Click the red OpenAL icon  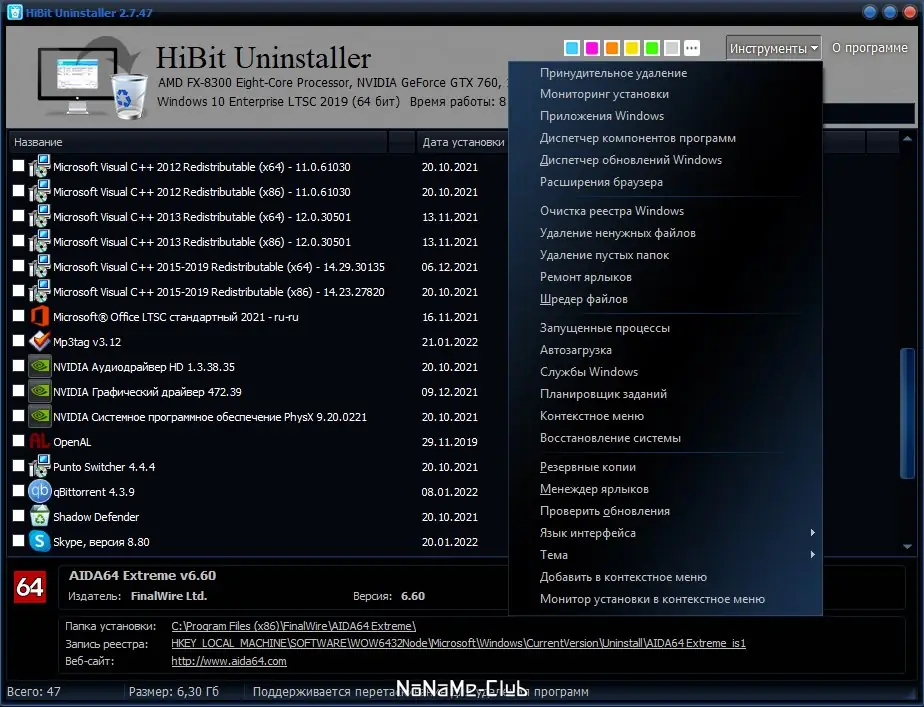click(39, 441)
